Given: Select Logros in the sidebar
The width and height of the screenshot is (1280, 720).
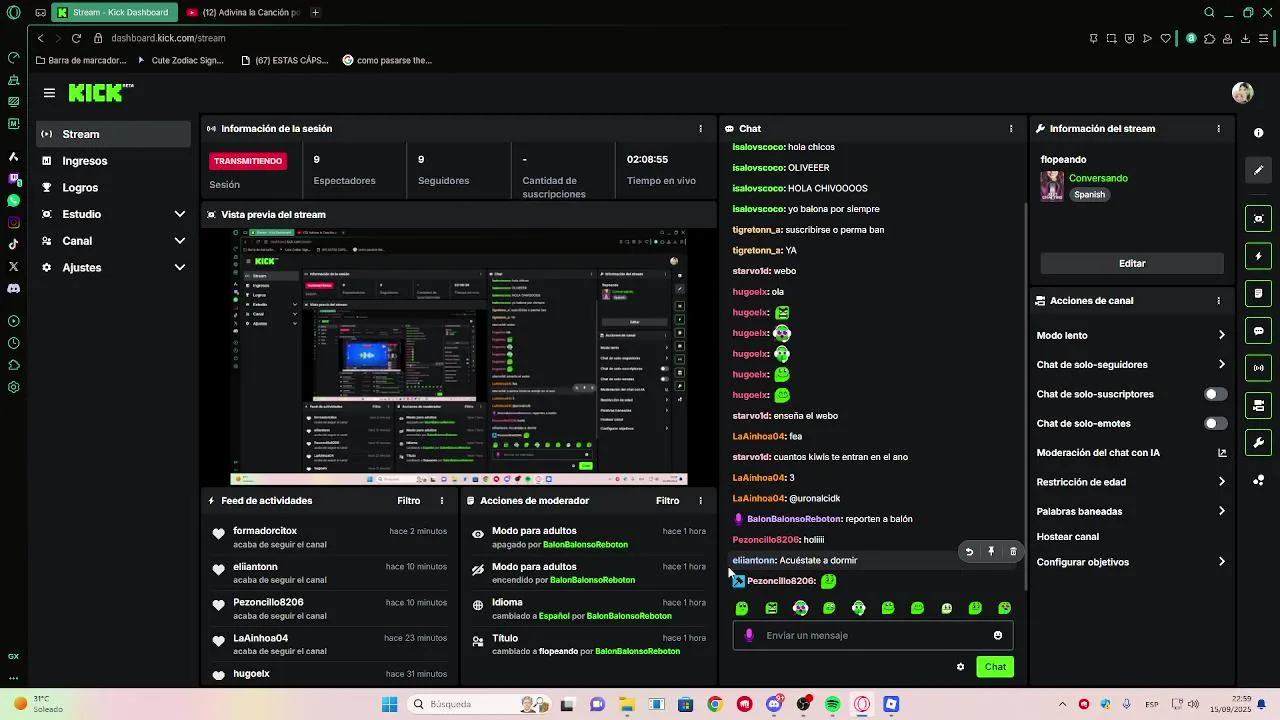Looking at the screenshot, I should point(112,188).
